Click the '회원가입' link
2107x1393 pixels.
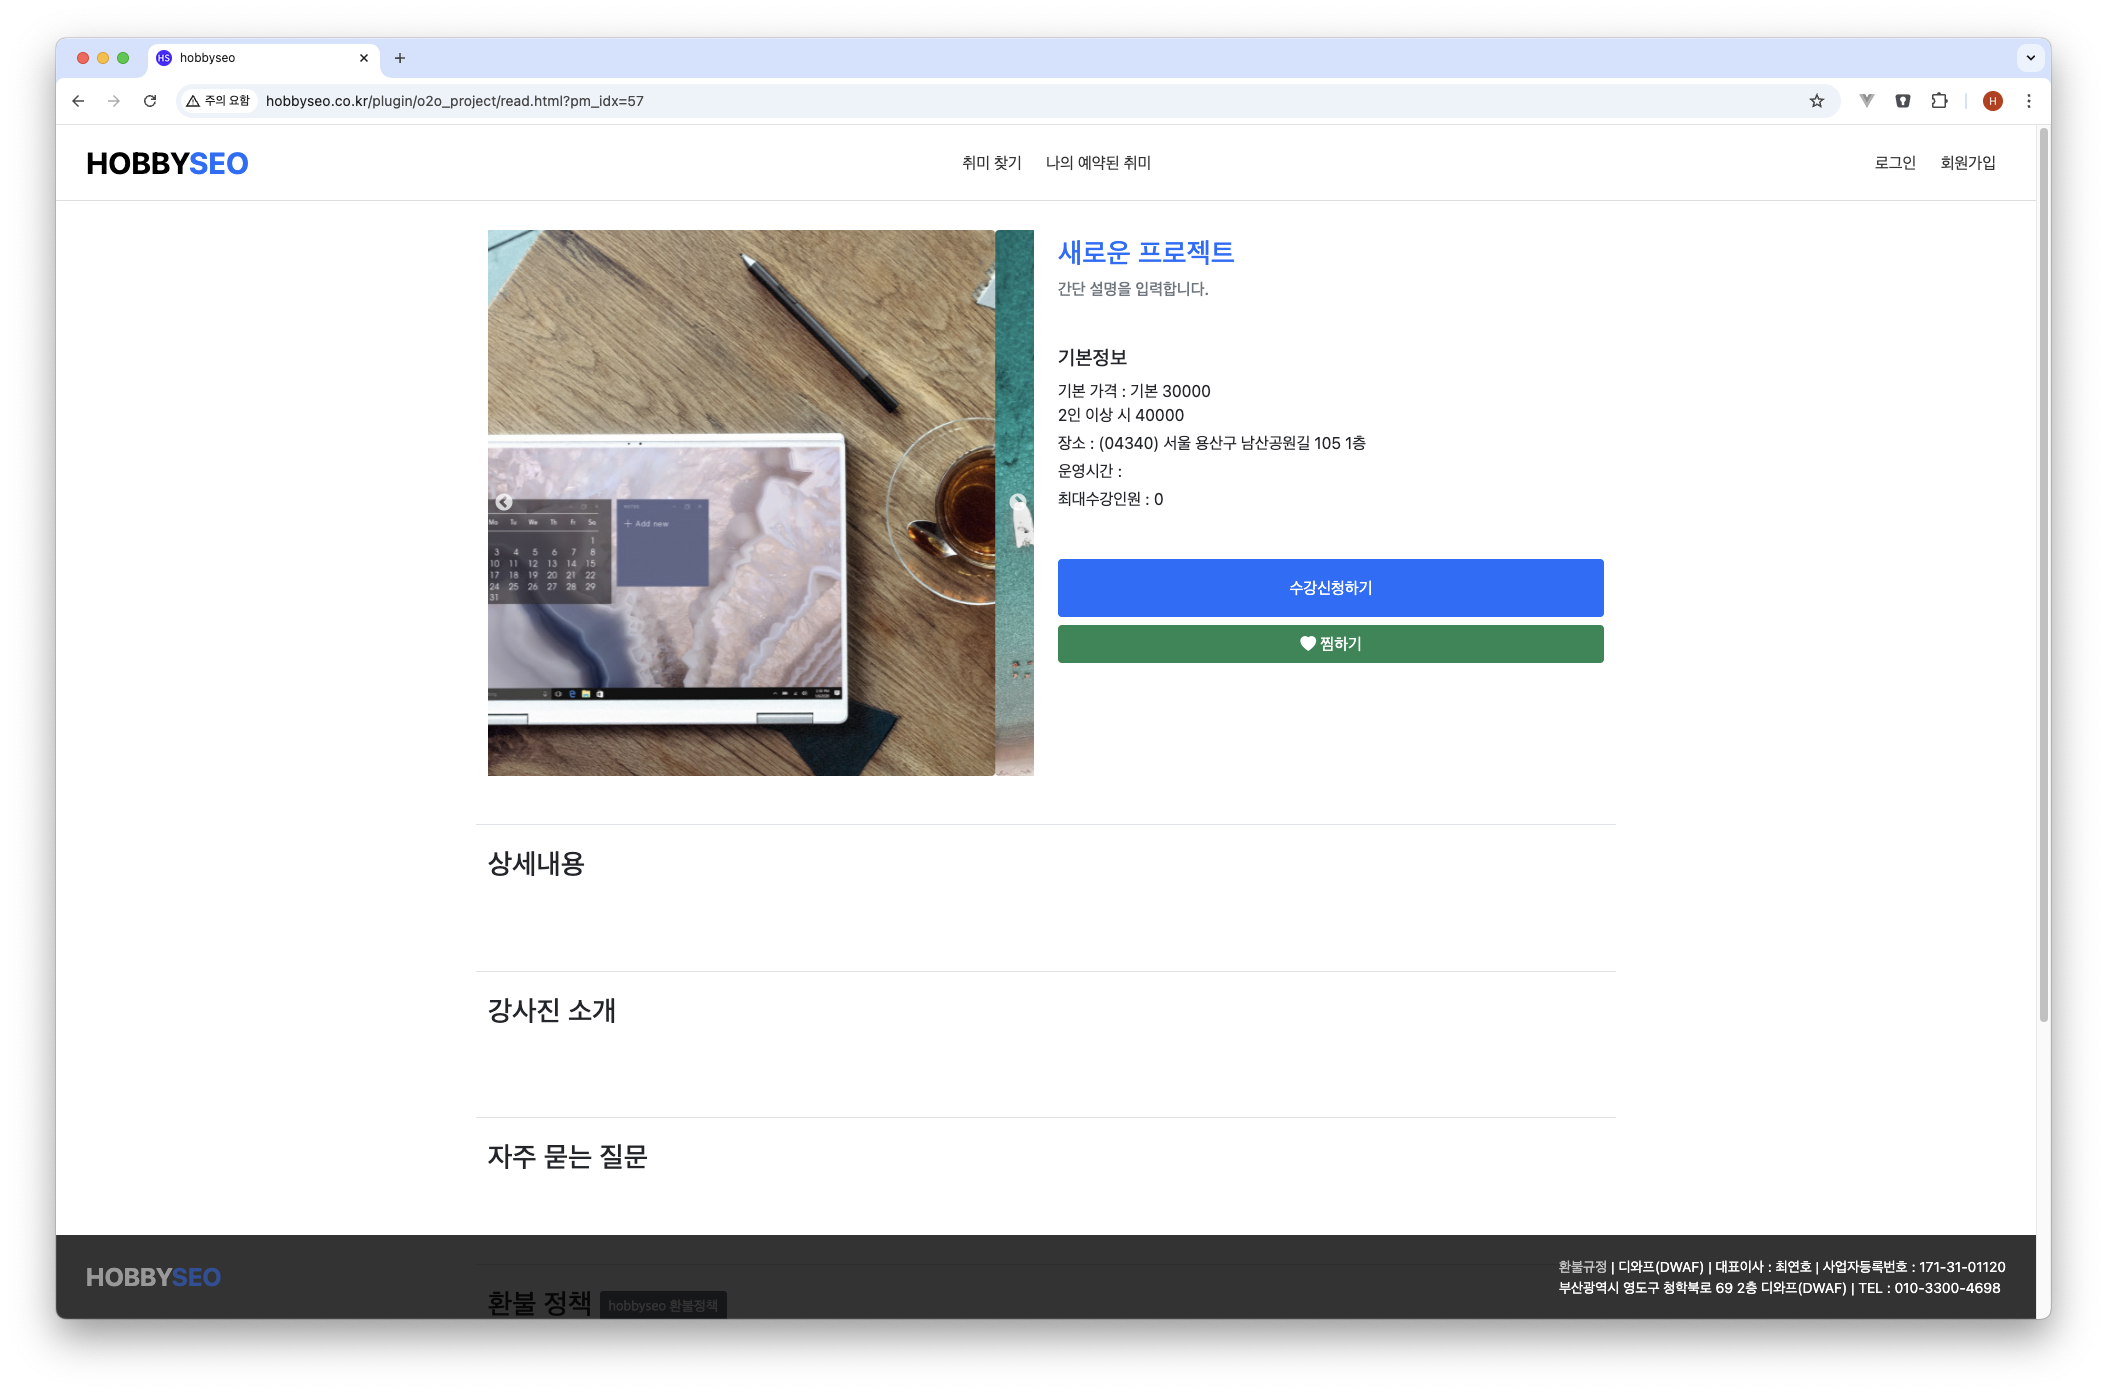coord(1968,163)
